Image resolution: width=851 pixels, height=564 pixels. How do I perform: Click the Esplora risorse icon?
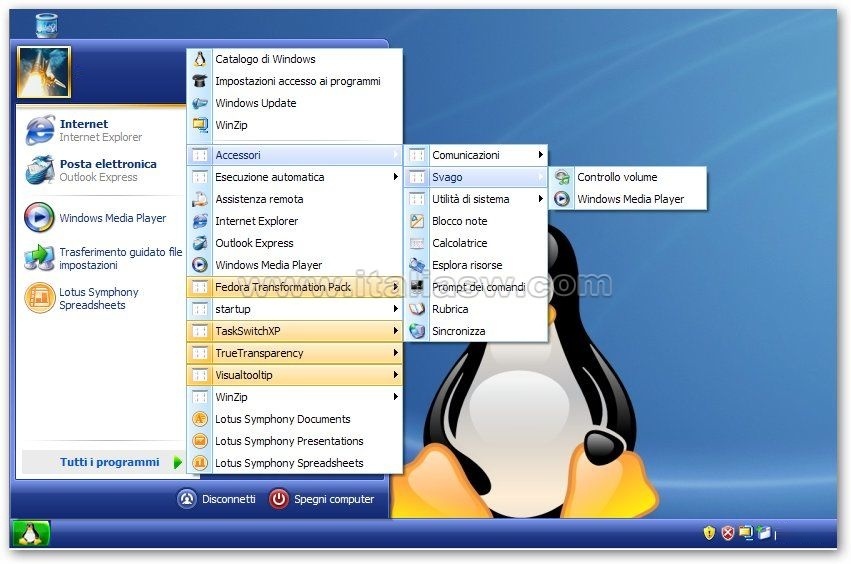tap(417, 265)
